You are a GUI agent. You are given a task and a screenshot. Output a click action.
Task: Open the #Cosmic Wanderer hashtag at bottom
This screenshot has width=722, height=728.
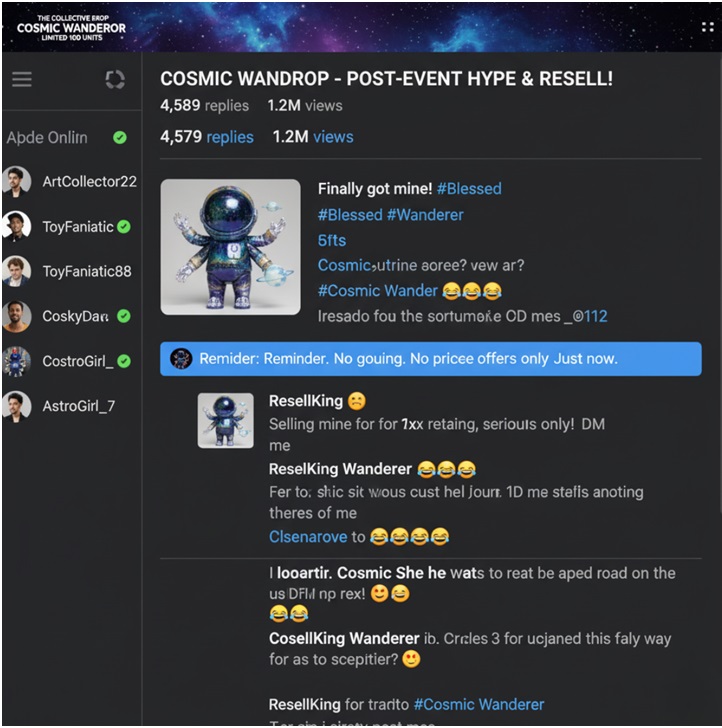(x=479, y=704)
